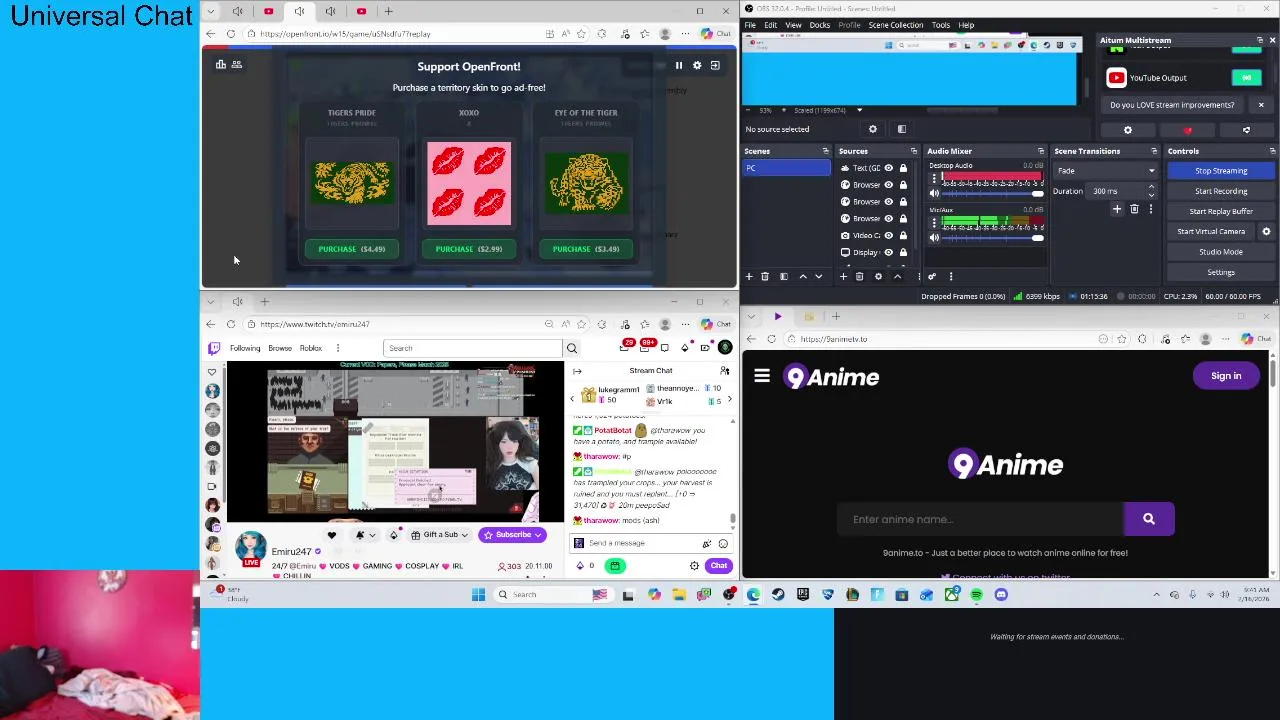
Task: Purchase the XOXO skin
Action: point(469,249)
